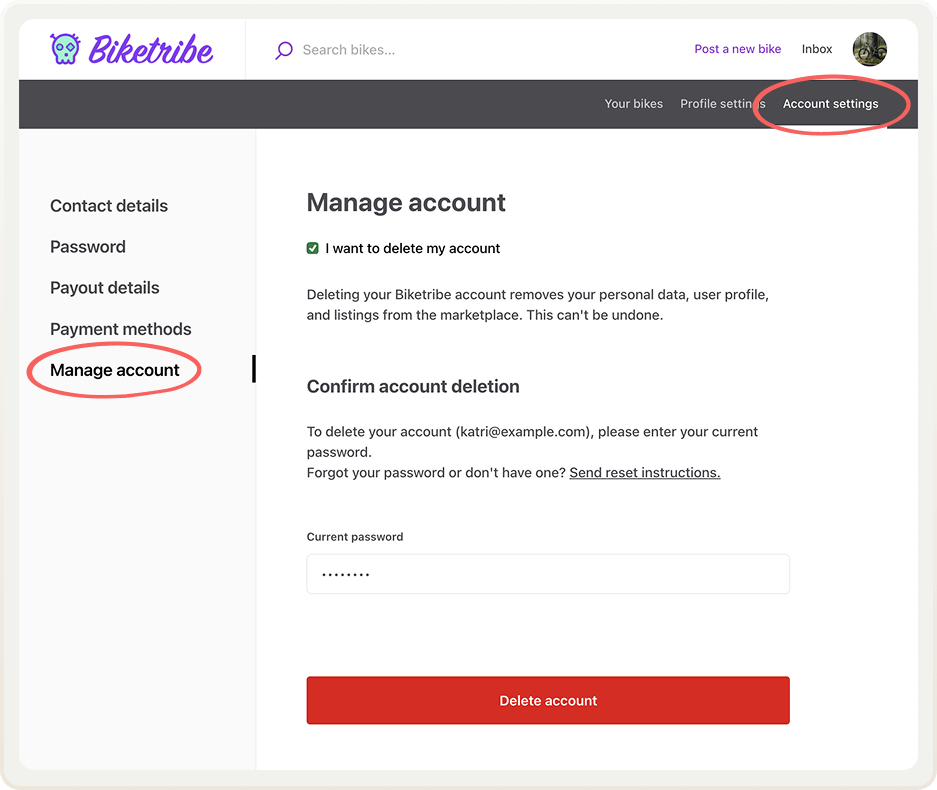Screen dimensions: 937x790
Task: Open Payout details settings
Action: click(x=104, y=288)
